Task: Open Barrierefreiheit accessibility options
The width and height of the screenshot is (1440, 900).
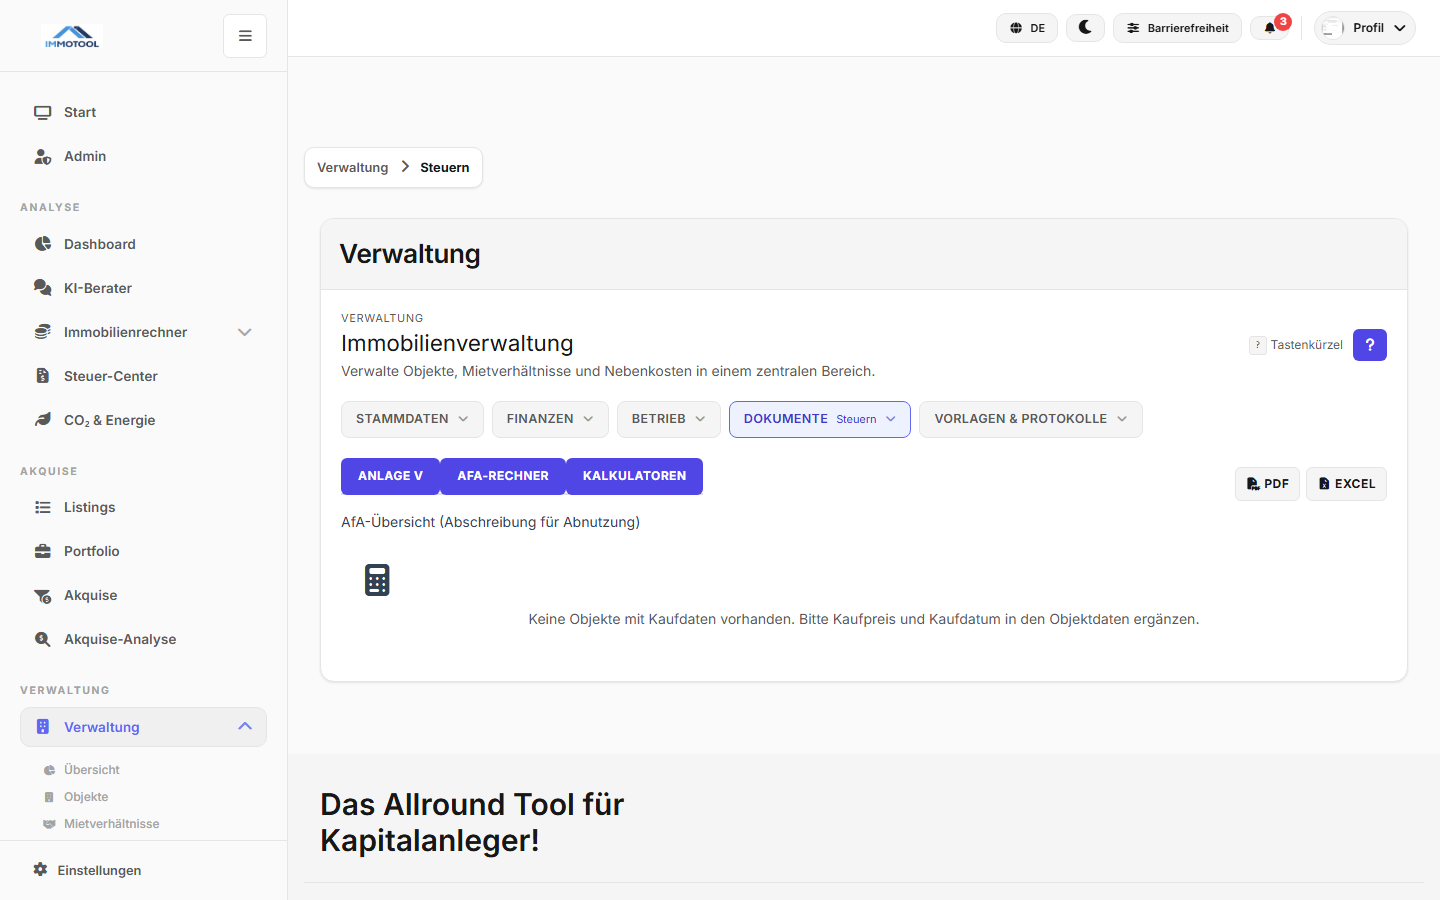Action: (1177, 27)
